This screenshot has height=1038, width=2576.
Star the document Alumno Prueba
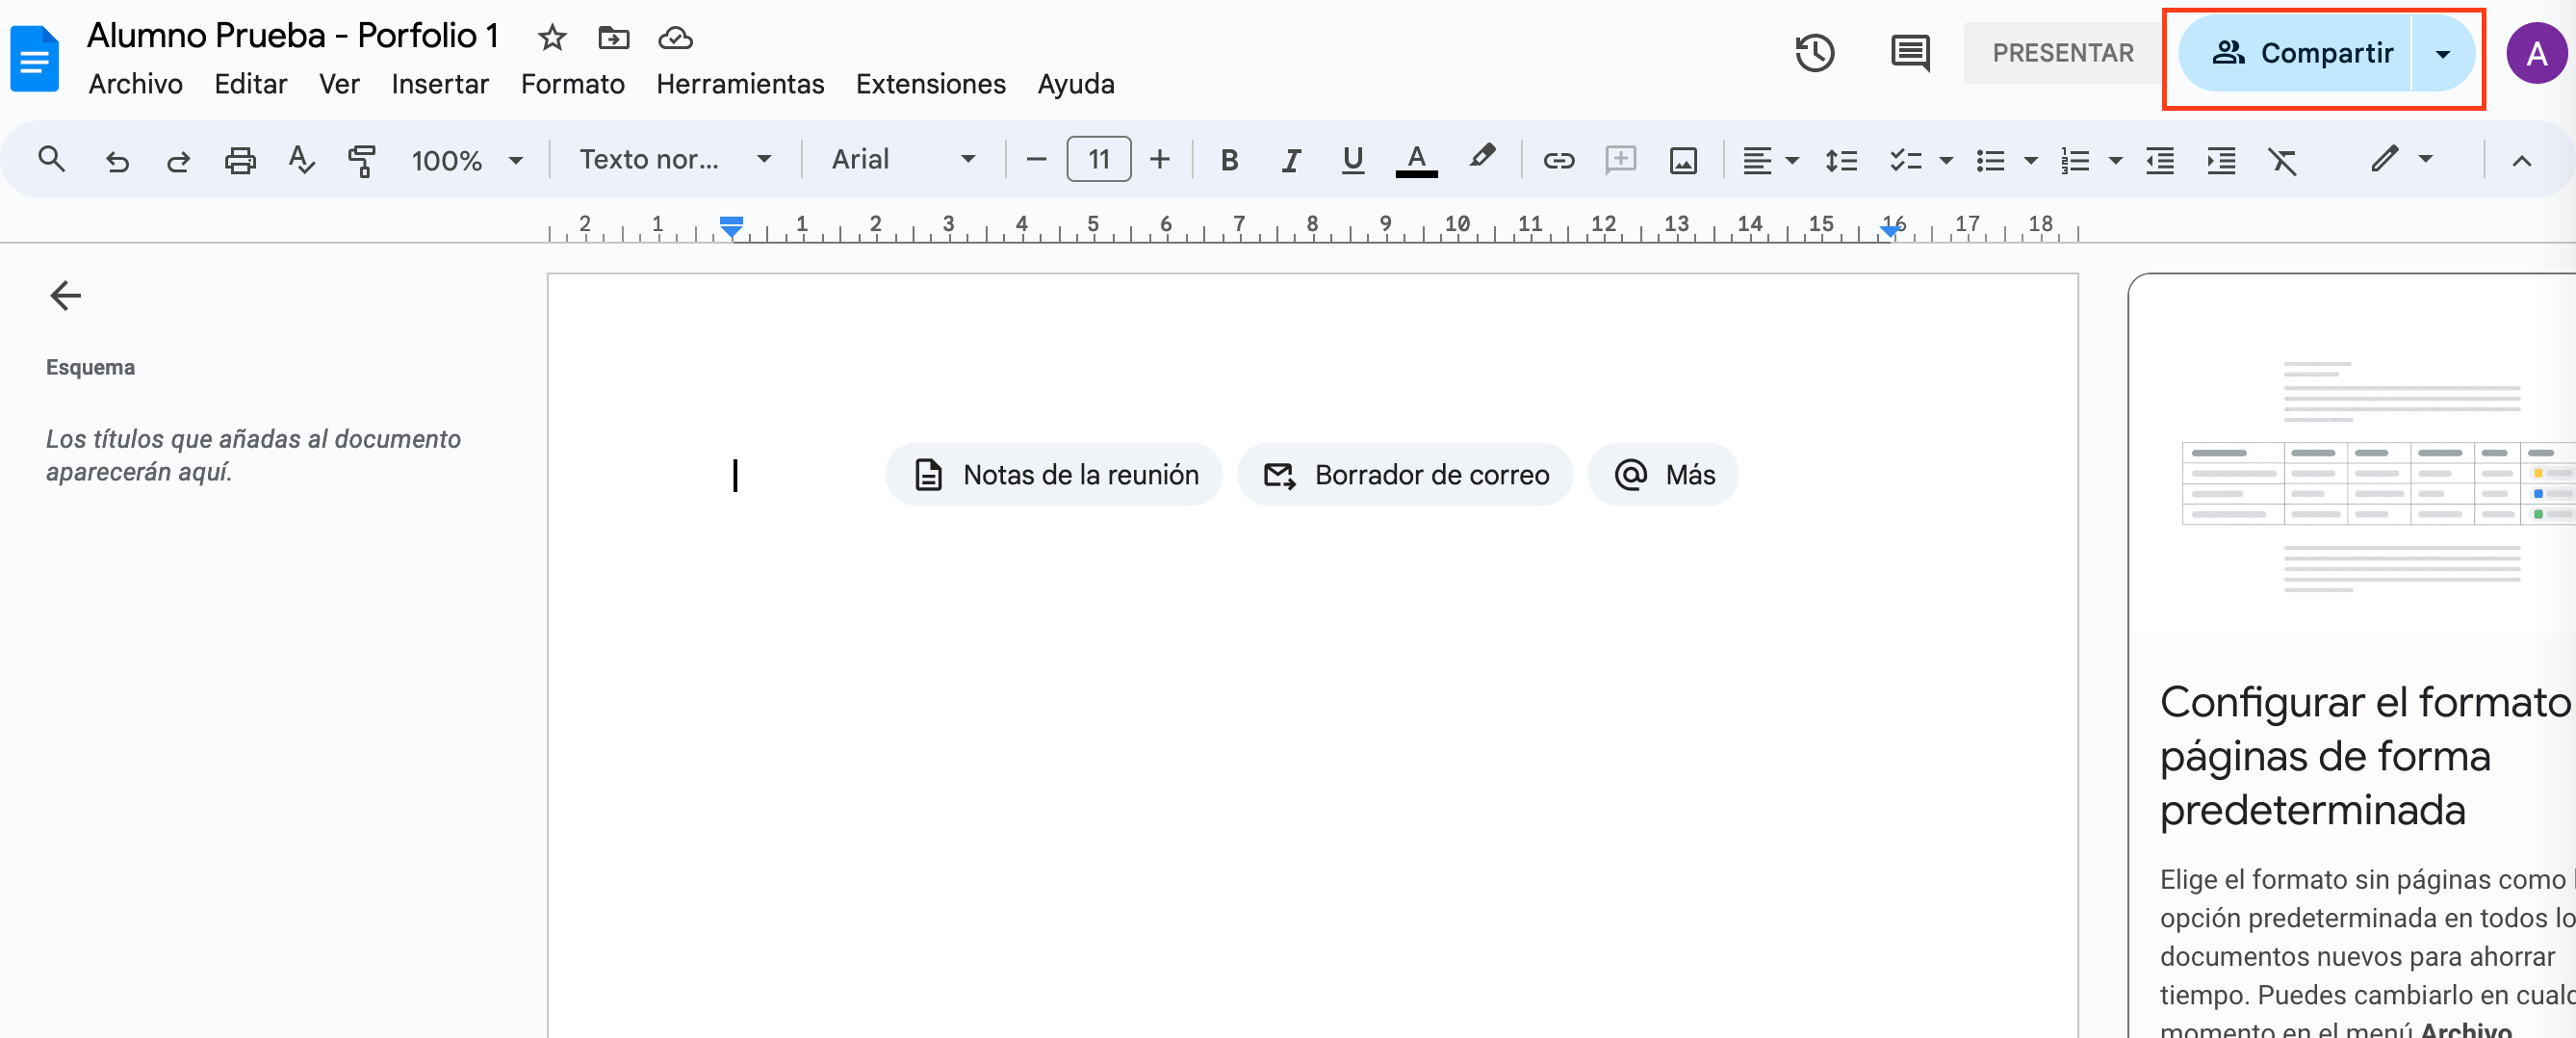[552, 38]
